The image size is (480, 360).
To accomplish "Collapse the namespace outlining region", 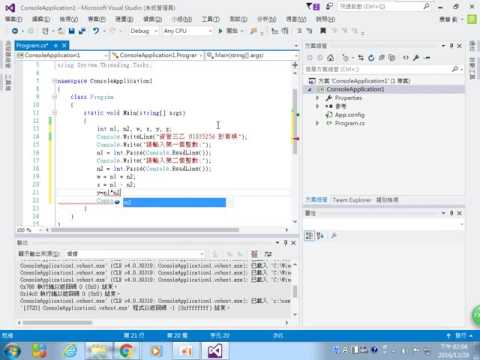I will coord(54,81).
